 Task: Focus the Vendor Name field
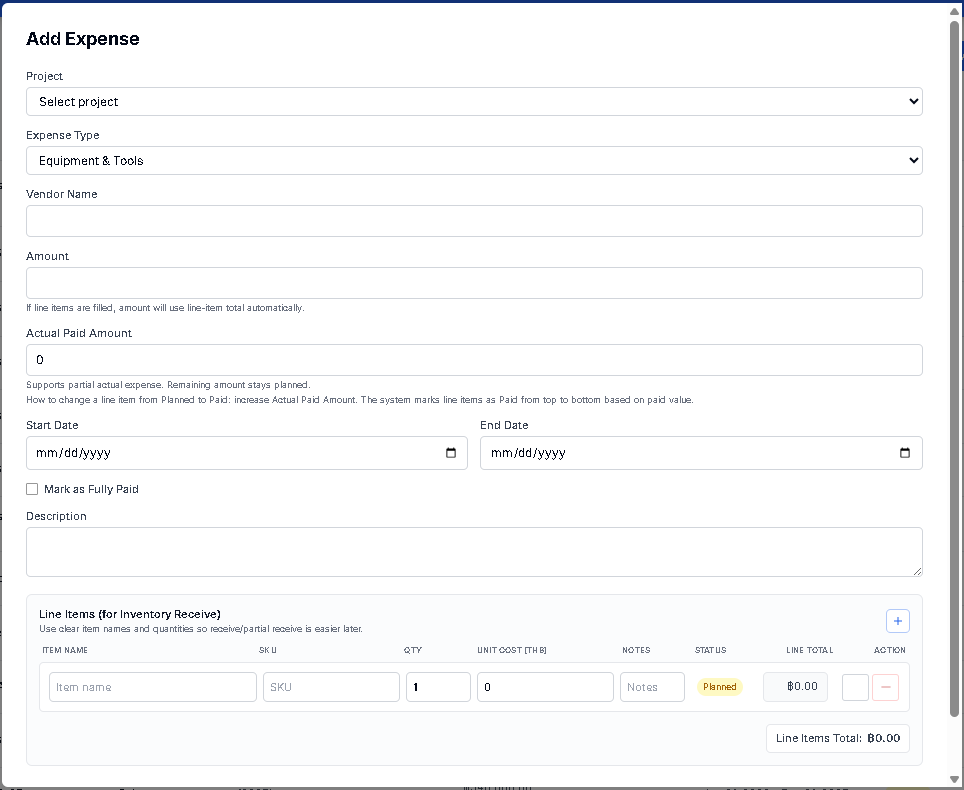(474, 221)
